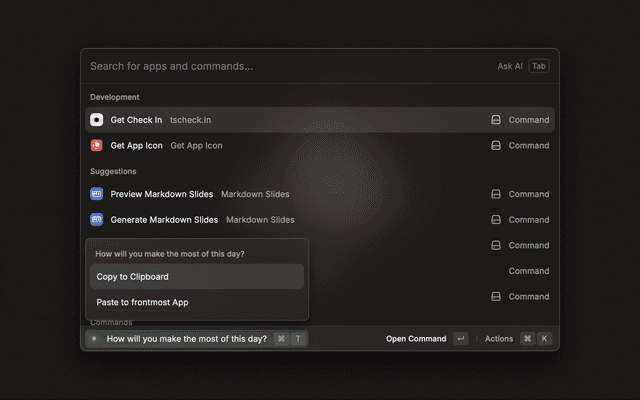Open the Actions menu in bottom bar
The height and width of the screenshot is (400, 640).
point(499,339)
